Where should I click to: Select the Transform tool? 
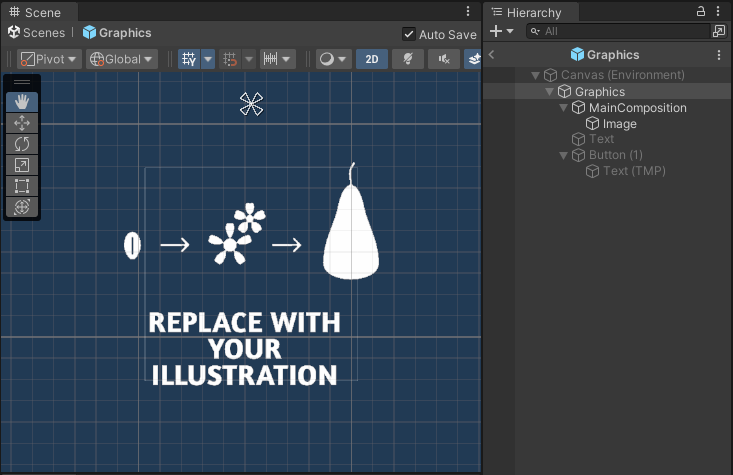tap(22, 207)
